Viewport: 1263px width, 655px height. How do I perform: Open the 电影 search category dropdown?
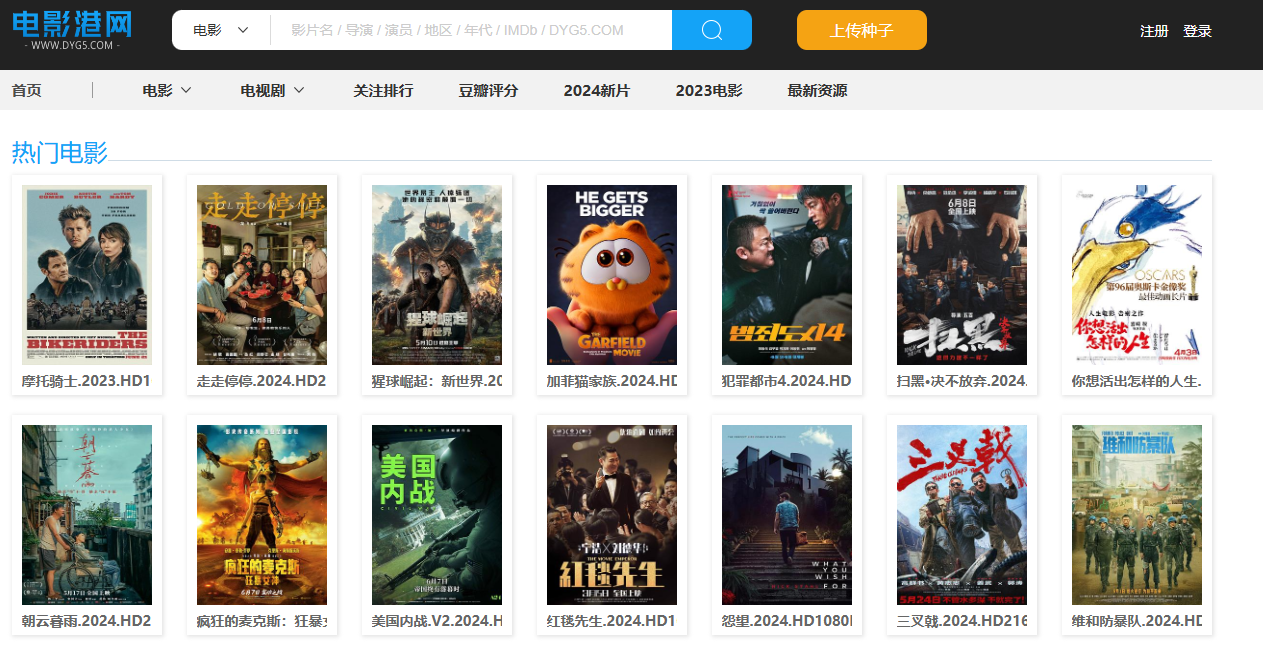(221, 30)
